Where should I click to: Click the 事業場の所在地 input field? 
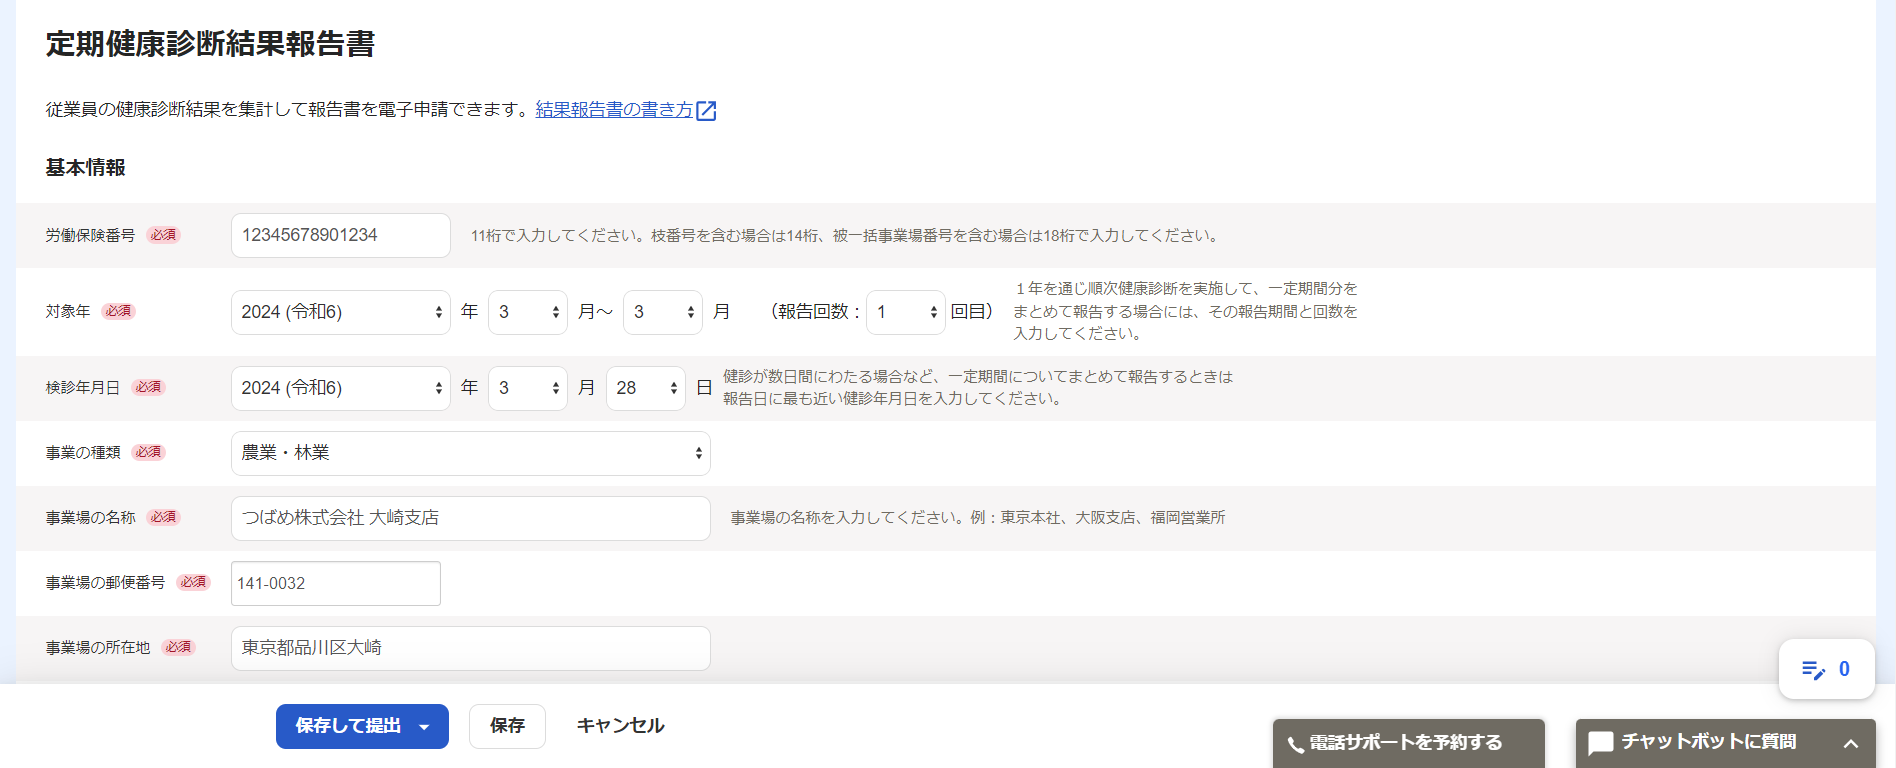pos(471,648)
